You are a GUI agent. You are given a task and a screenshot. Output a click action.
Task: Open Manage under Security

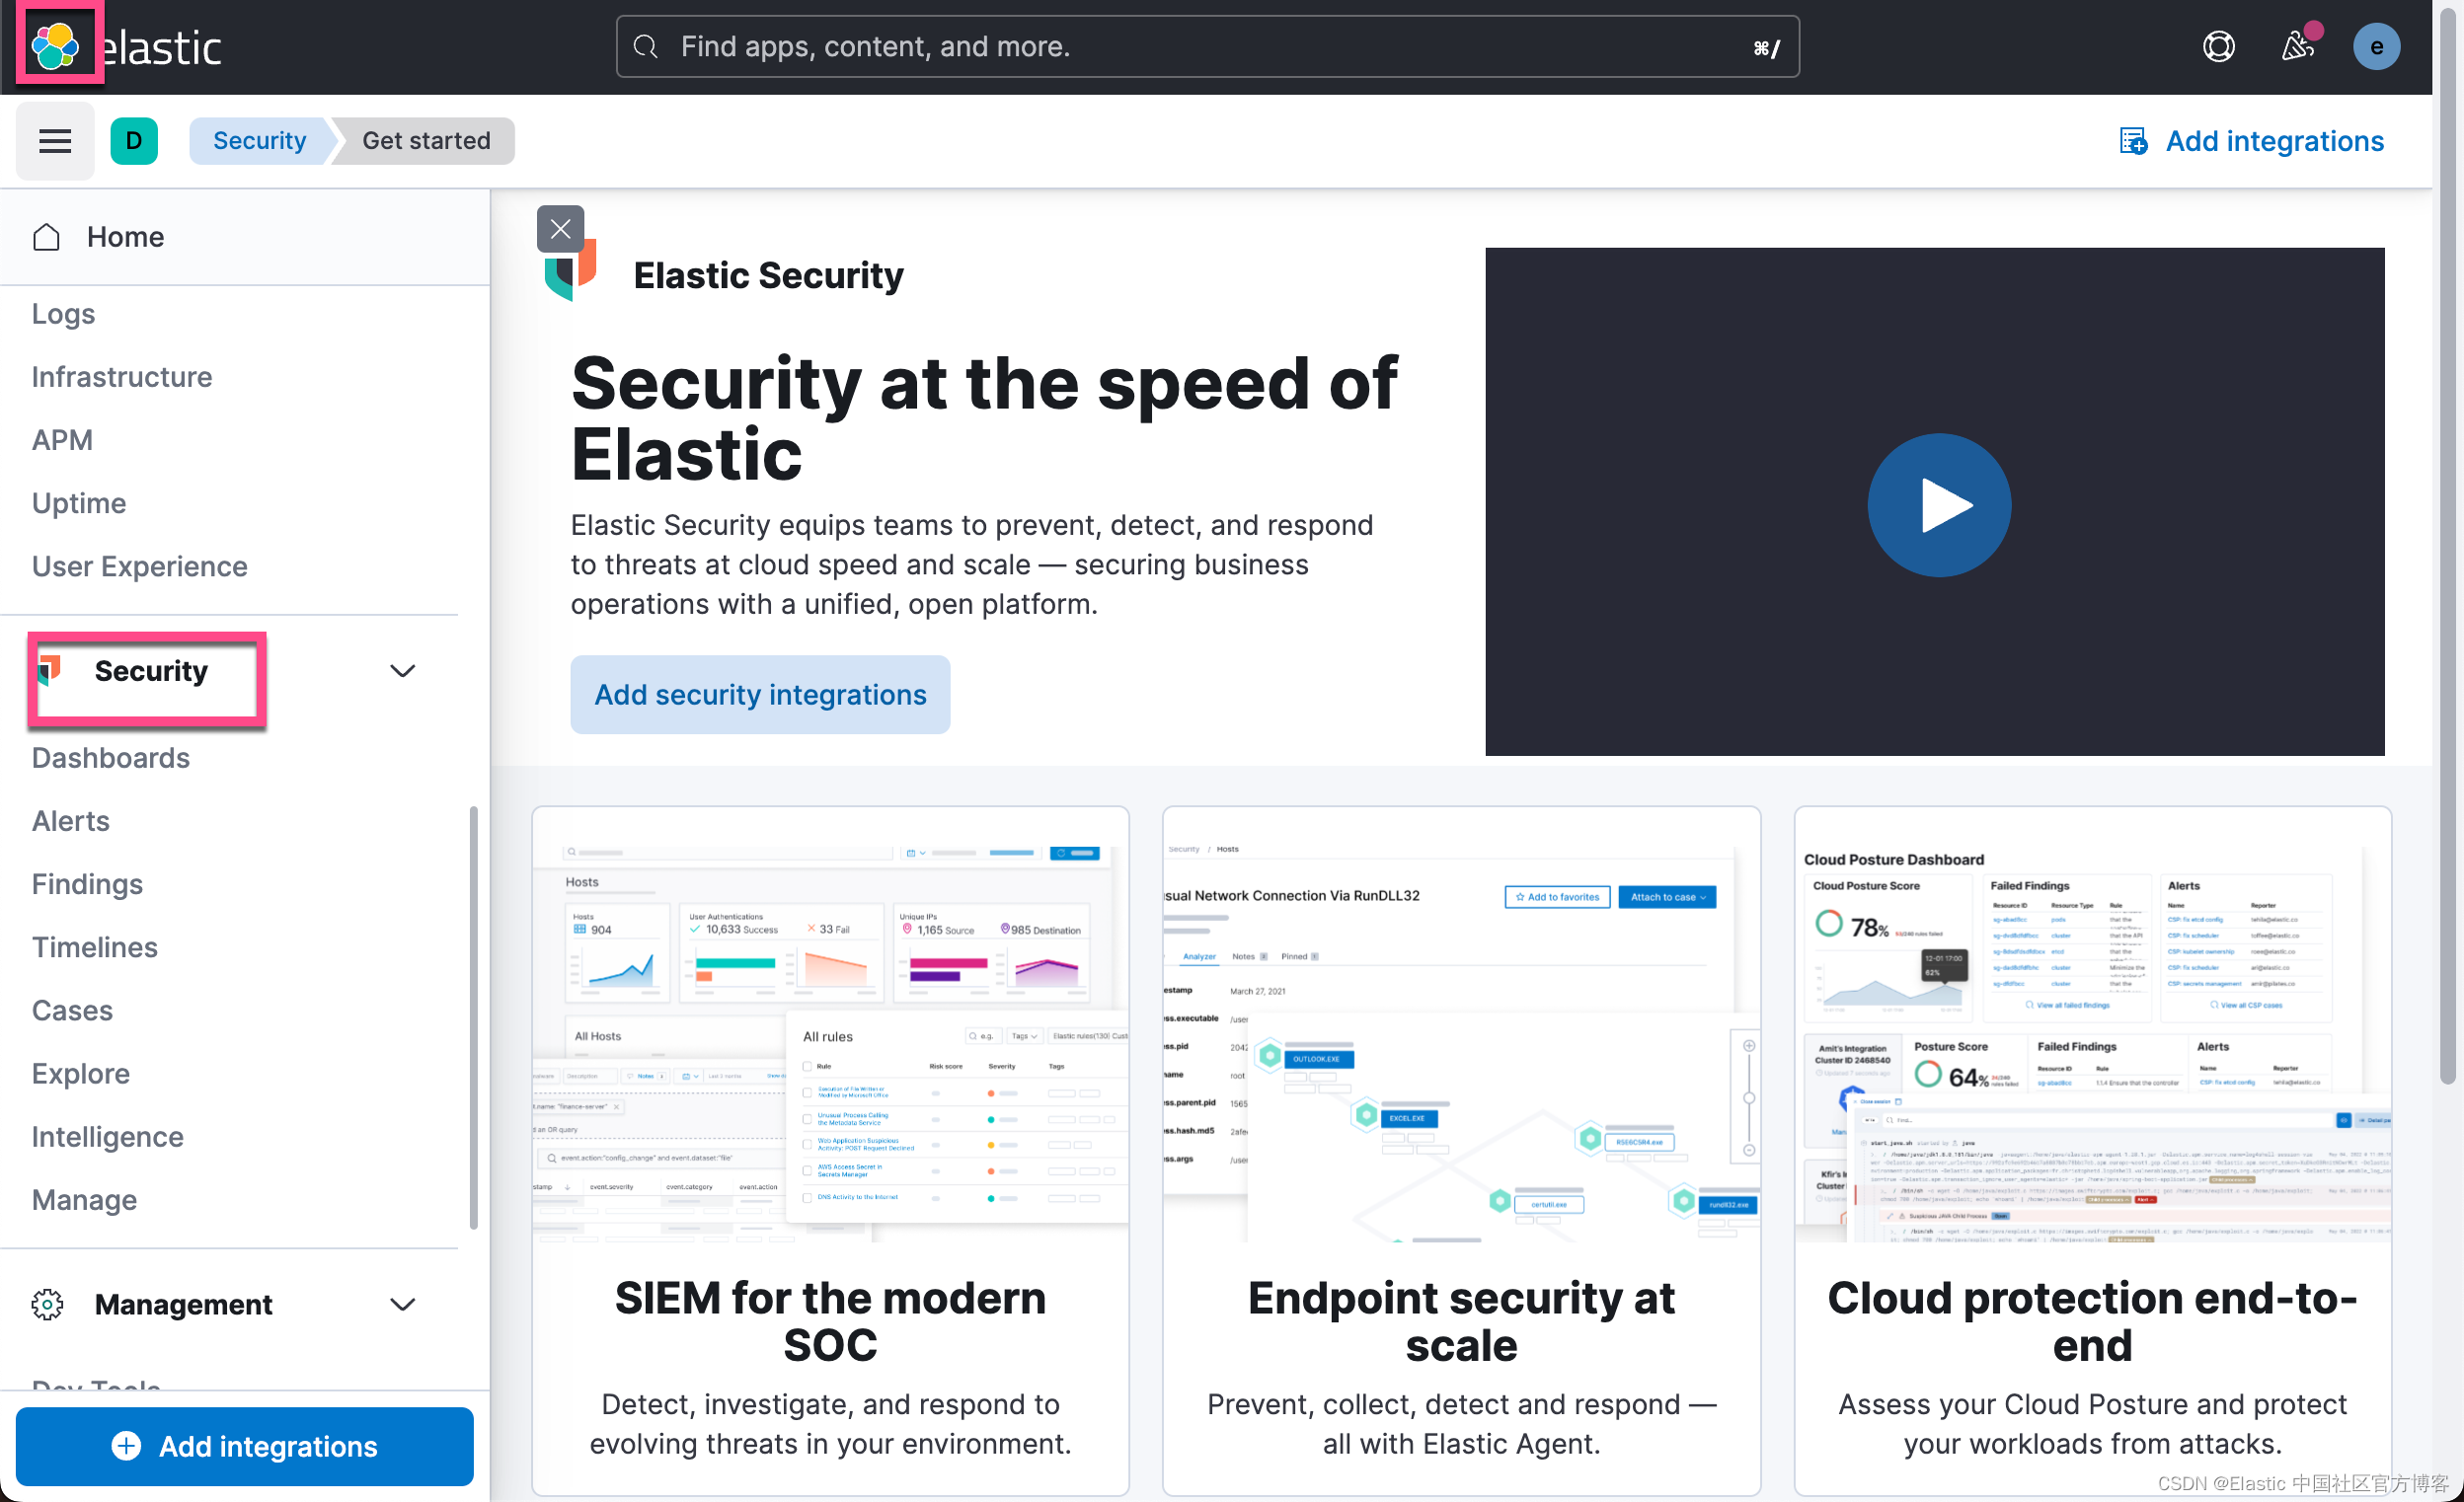[x=84, y=1200]
